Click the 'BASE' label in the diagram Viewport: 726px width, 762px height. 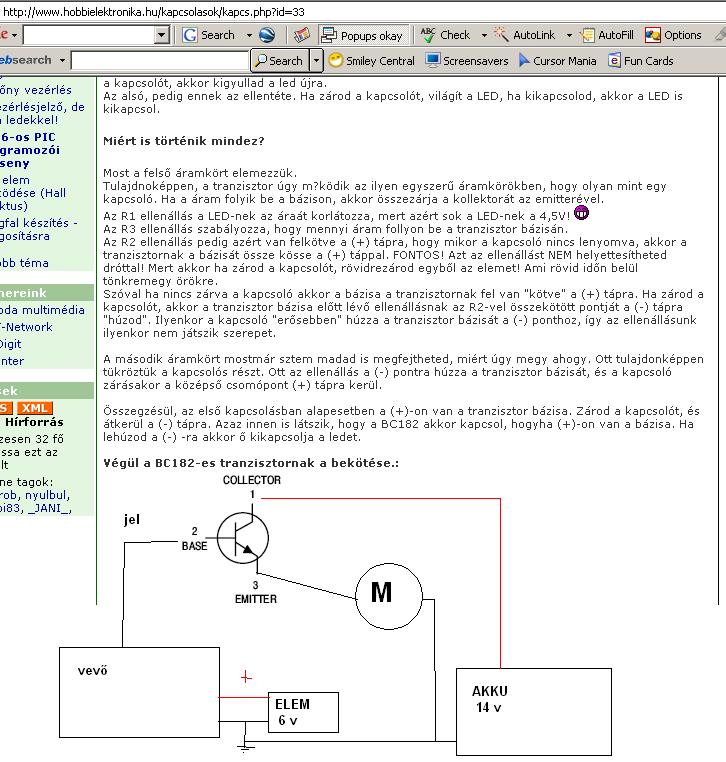click(x=194, y=546)
